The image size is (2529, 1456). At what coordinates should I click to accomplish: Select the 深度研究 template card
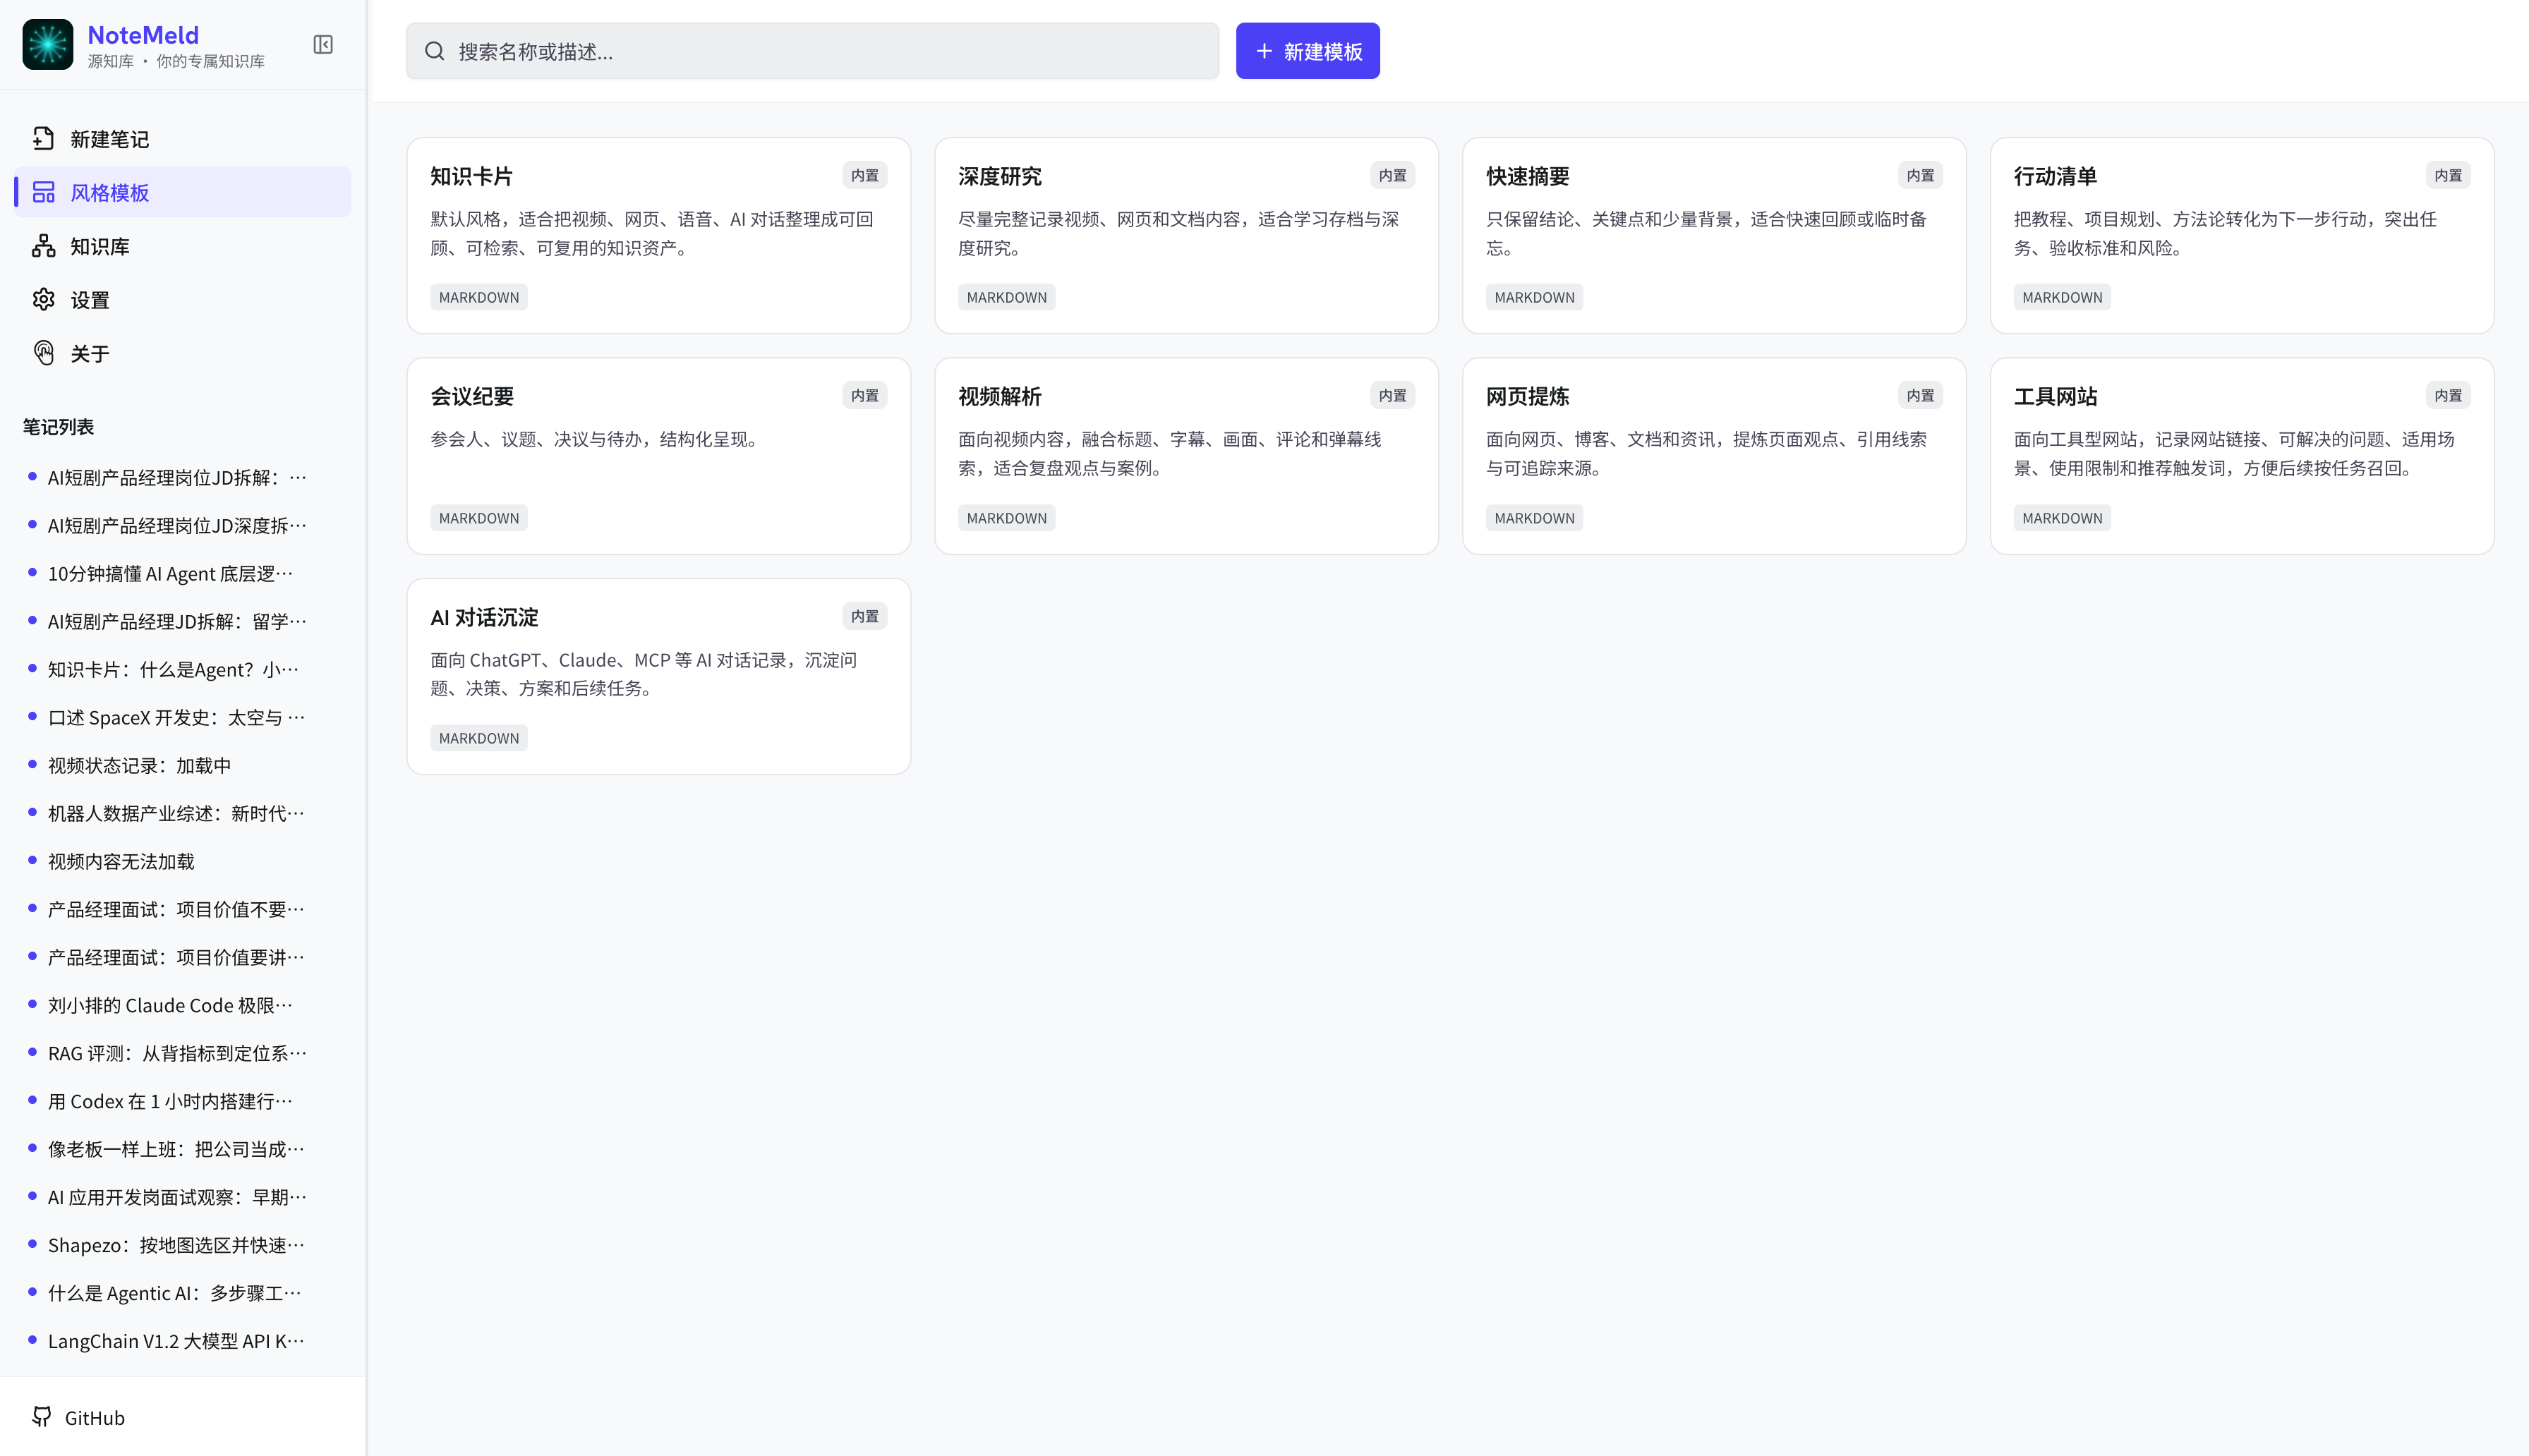tap(1186, 236)
